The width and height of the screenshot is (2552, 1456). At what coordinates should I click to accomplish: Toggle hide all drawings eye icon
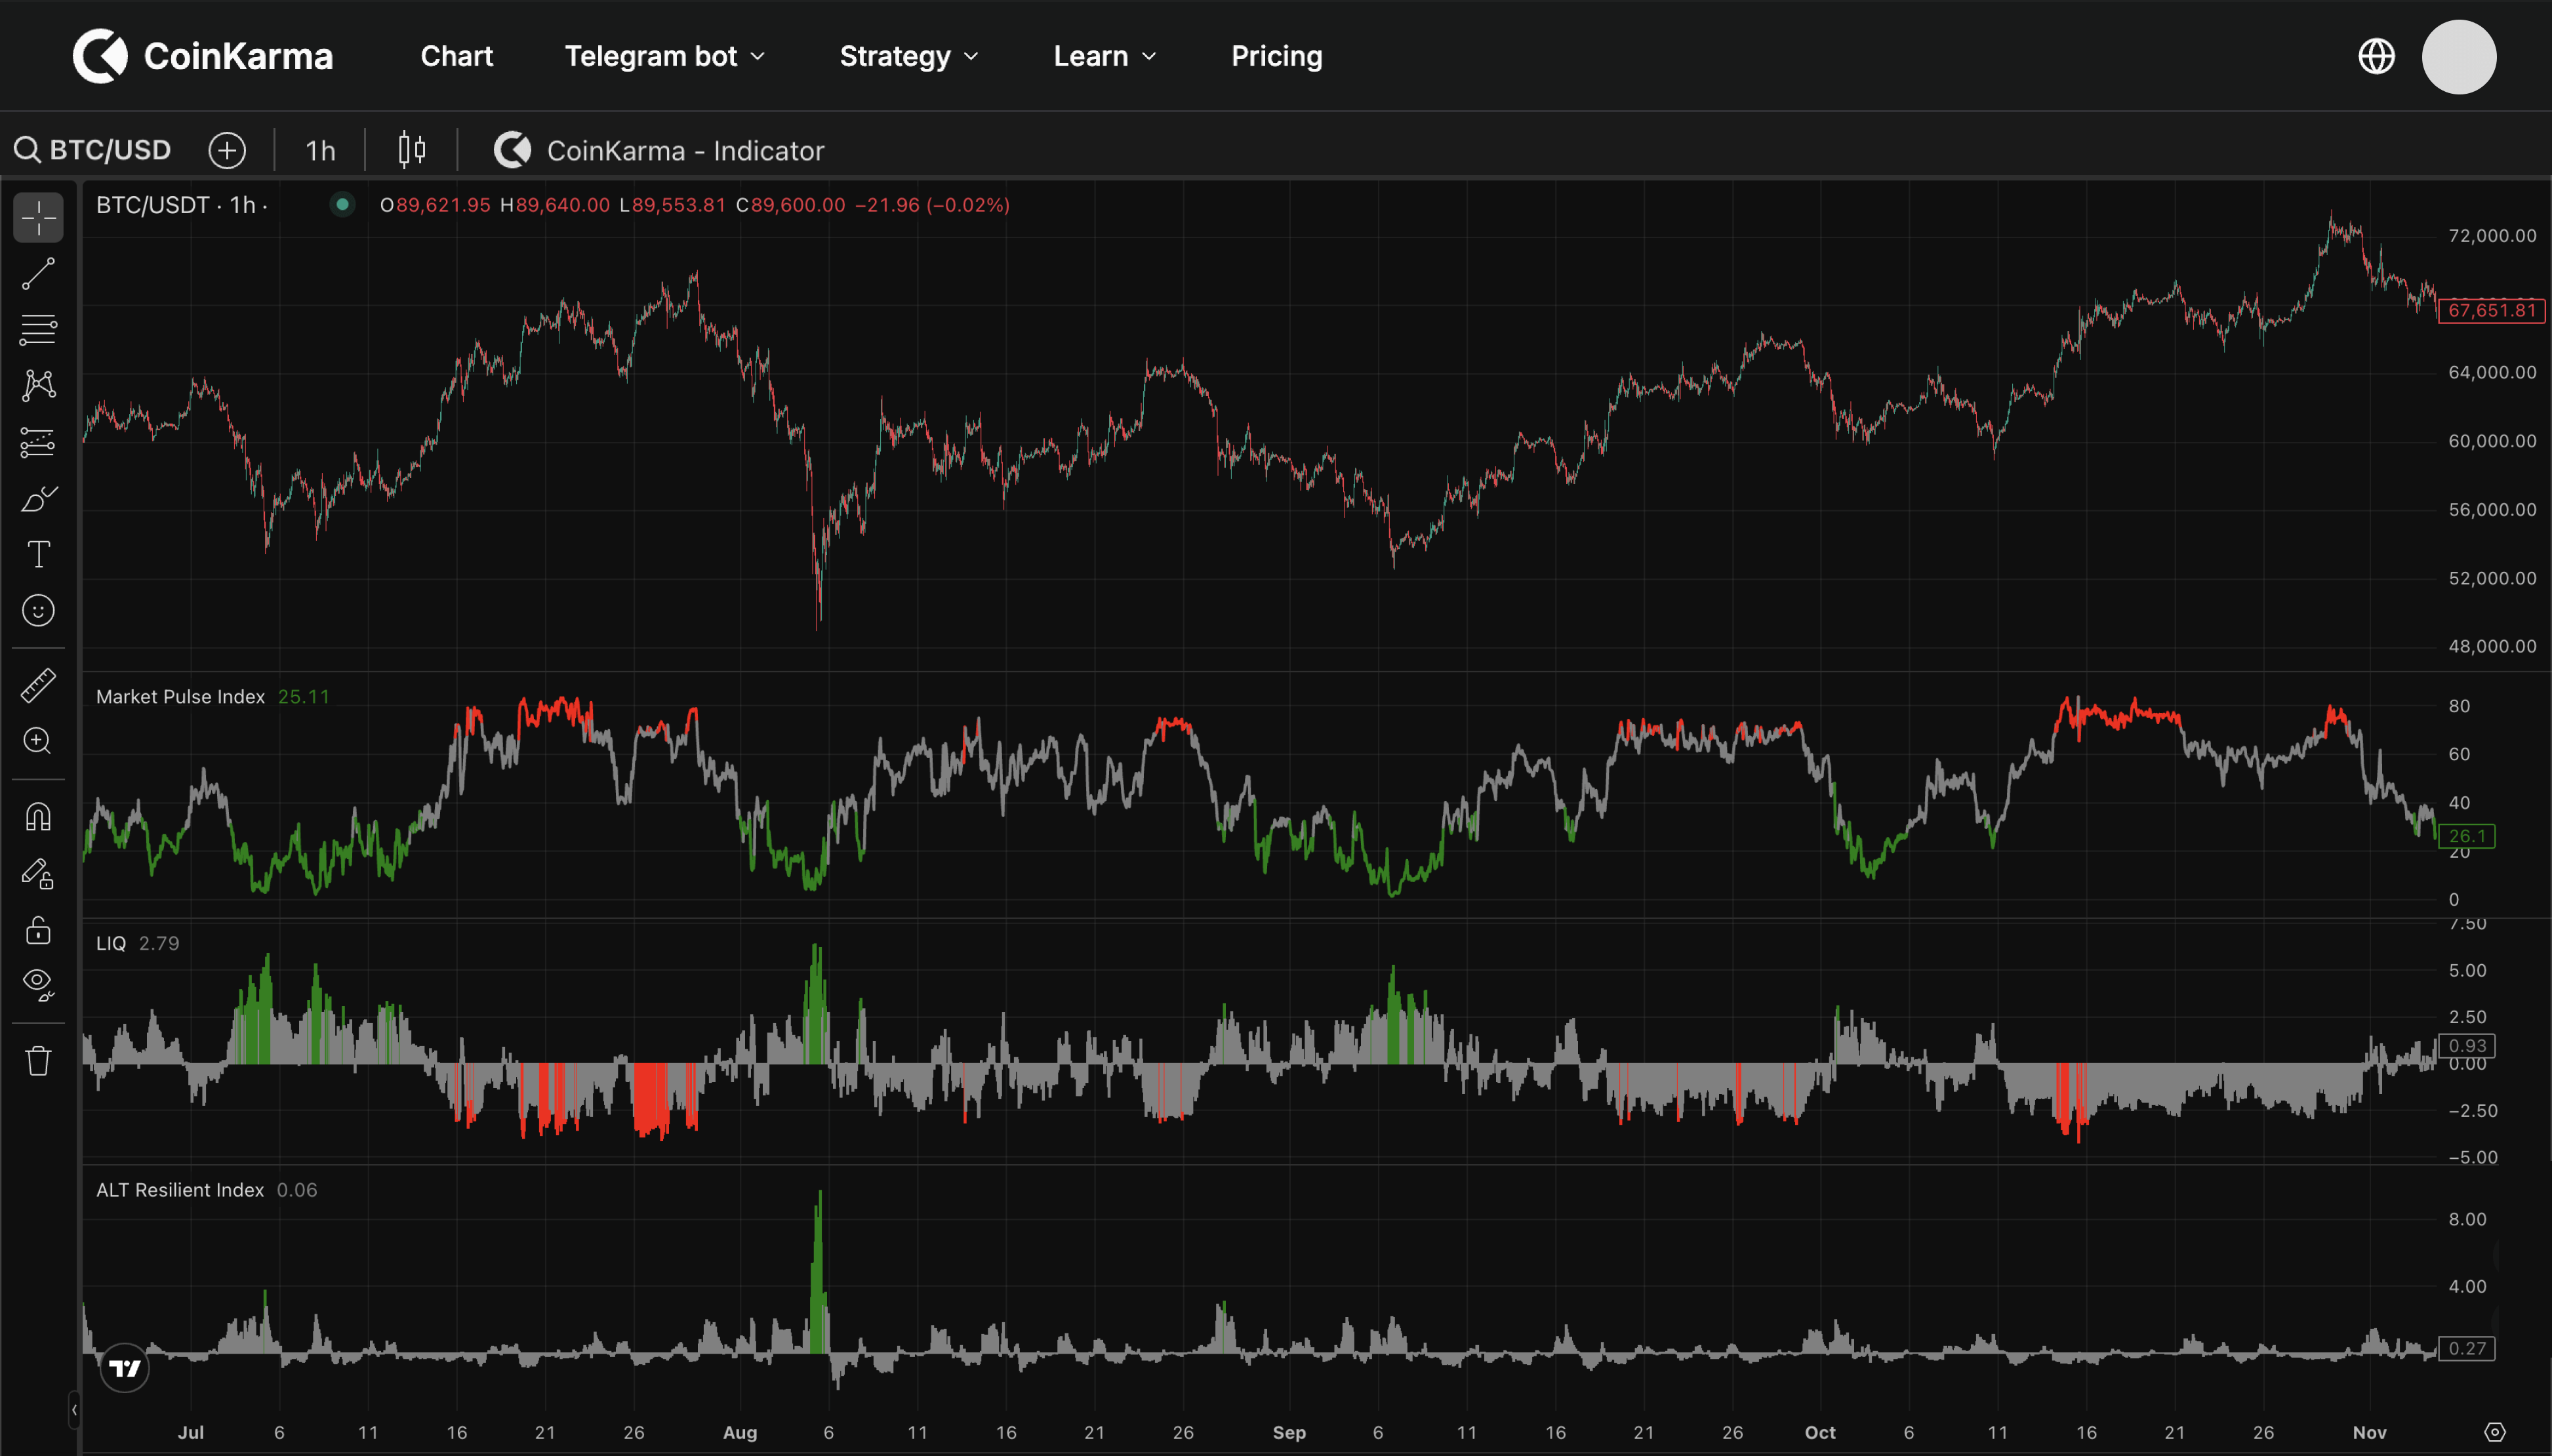38,984
